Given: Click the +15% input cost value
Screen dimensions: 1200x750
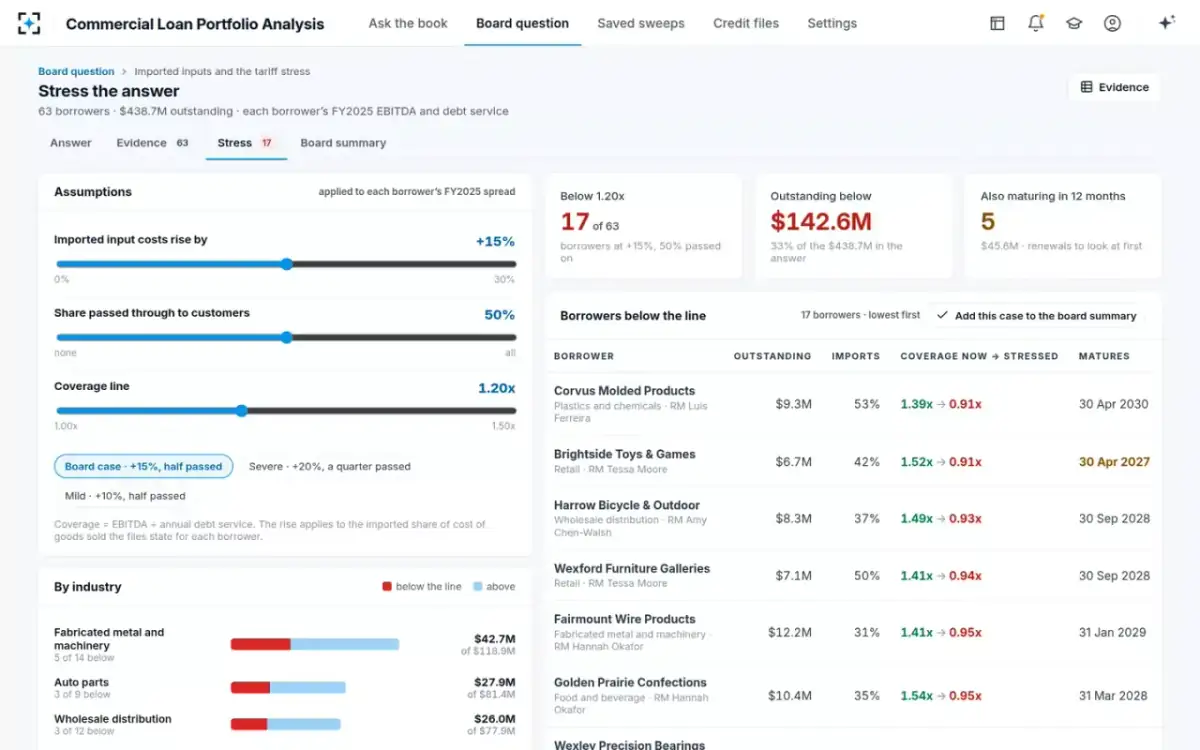Looking at the screenshot, I should point(495,241).
